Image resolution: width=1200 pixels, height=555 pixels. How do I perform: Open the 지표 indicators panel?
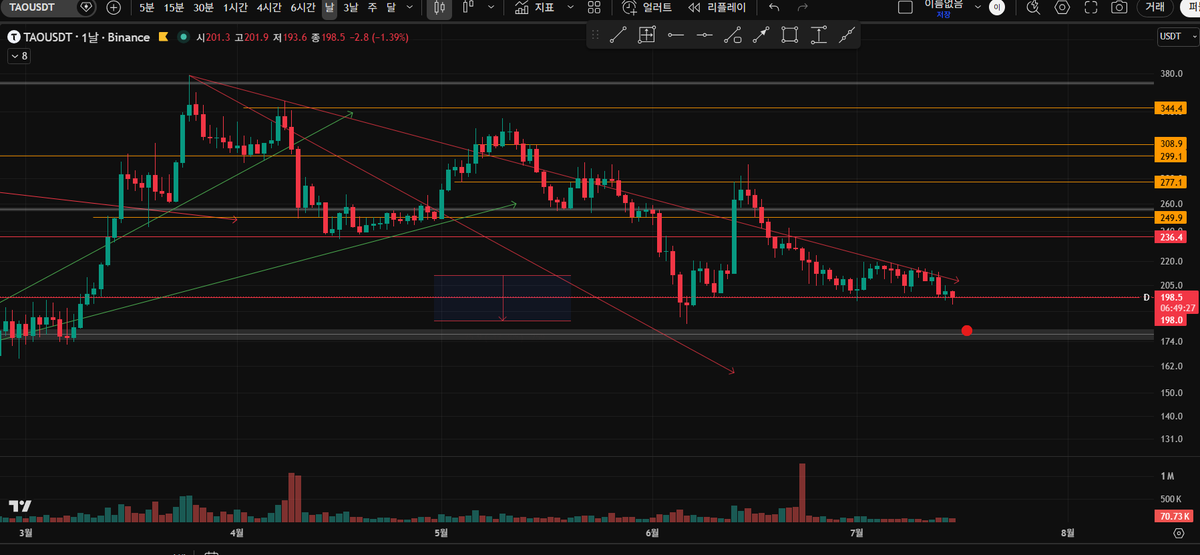535,7
